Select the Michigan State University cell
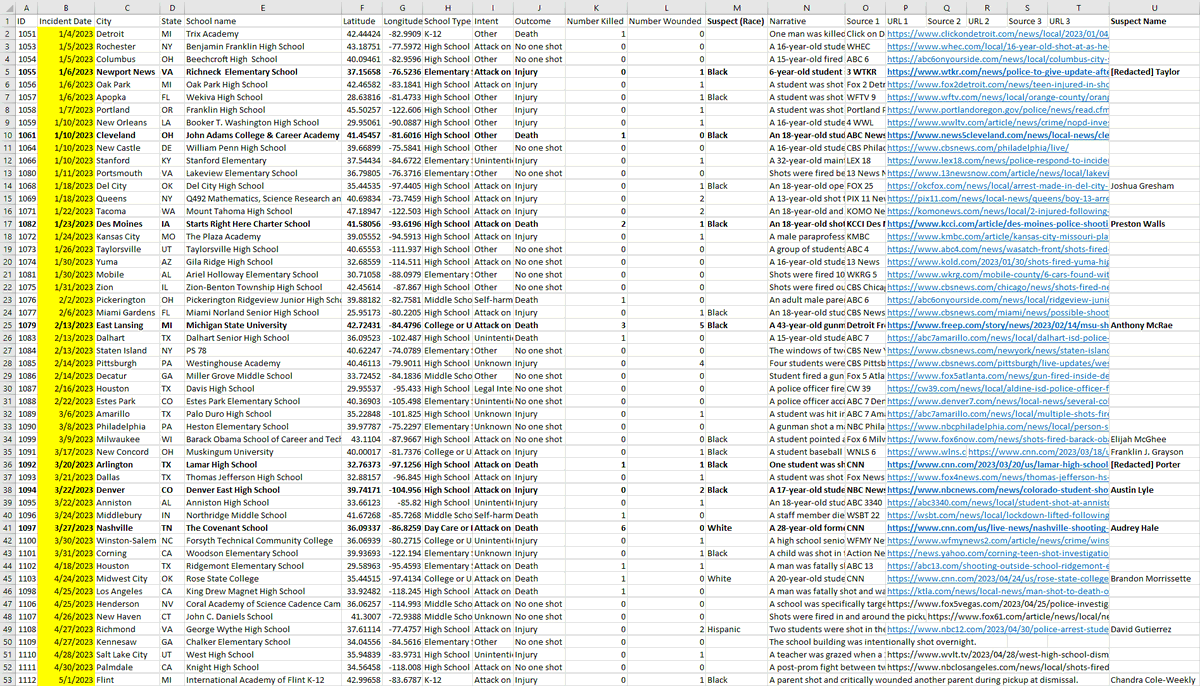The width and height of the screenshot is (1200, 686). click(x=263, y=326)
